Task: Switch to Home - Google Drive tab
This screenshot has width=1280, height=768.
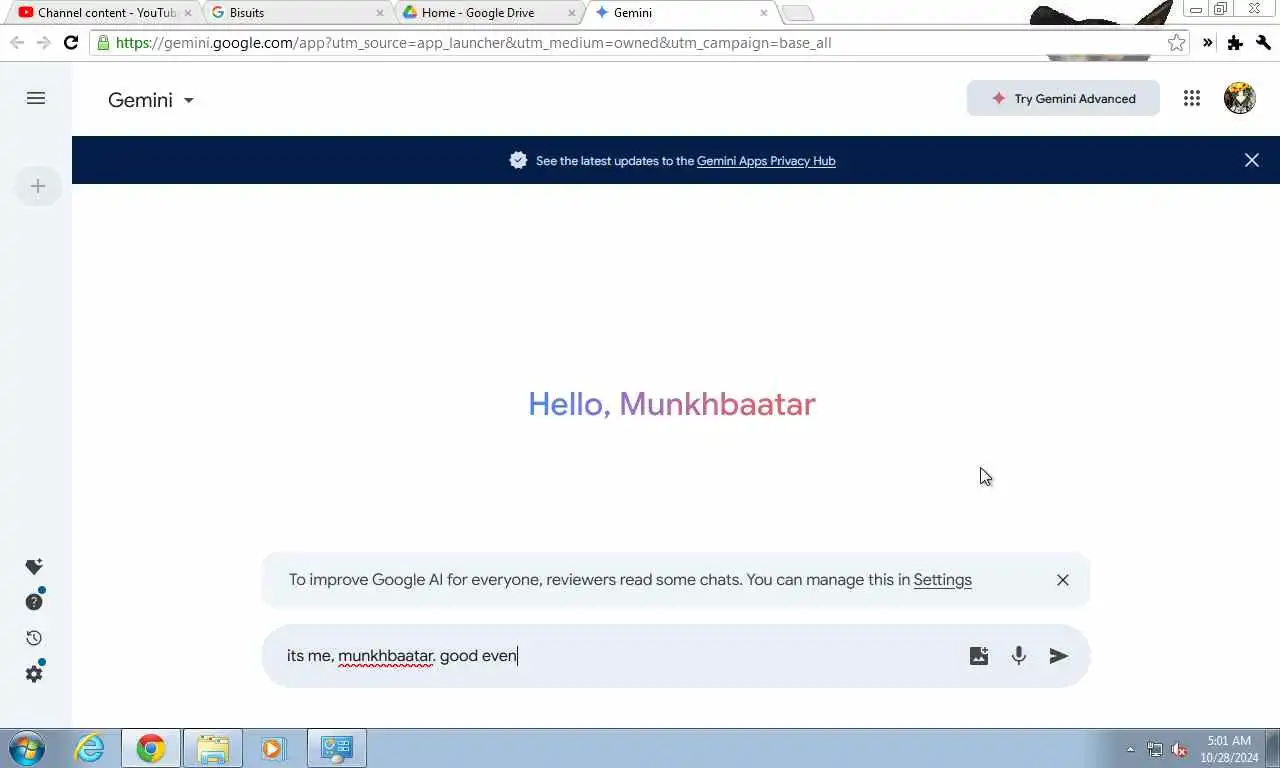Action: tap(488, 13)
